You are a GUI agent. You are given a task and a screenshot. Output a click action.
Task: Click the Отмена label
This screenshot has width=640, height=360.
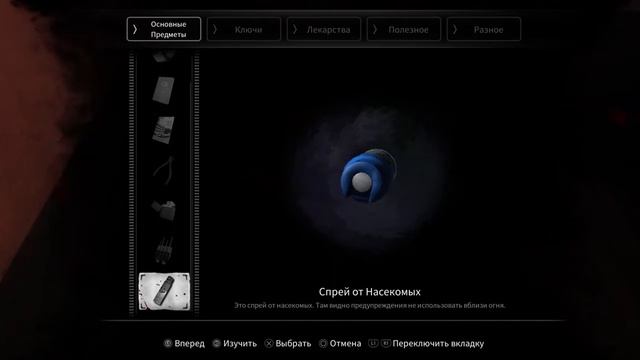tap(345, 344)
